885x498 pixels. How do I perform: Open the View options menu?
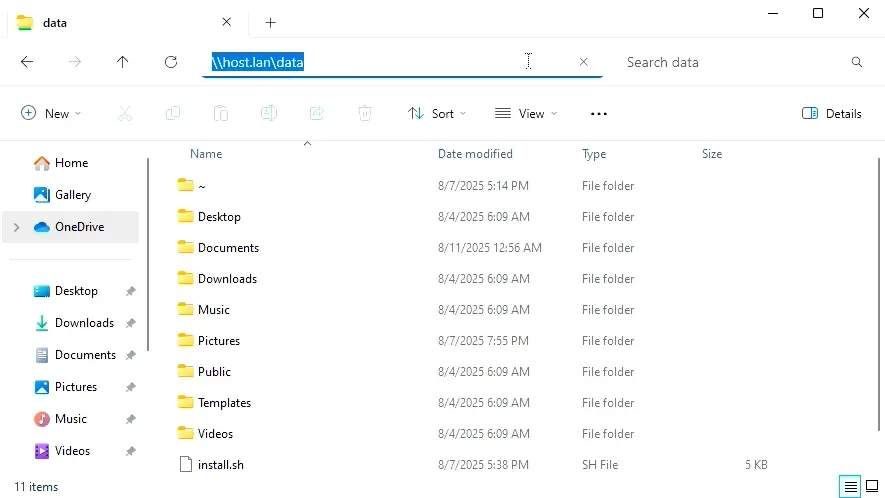[526, 114]
